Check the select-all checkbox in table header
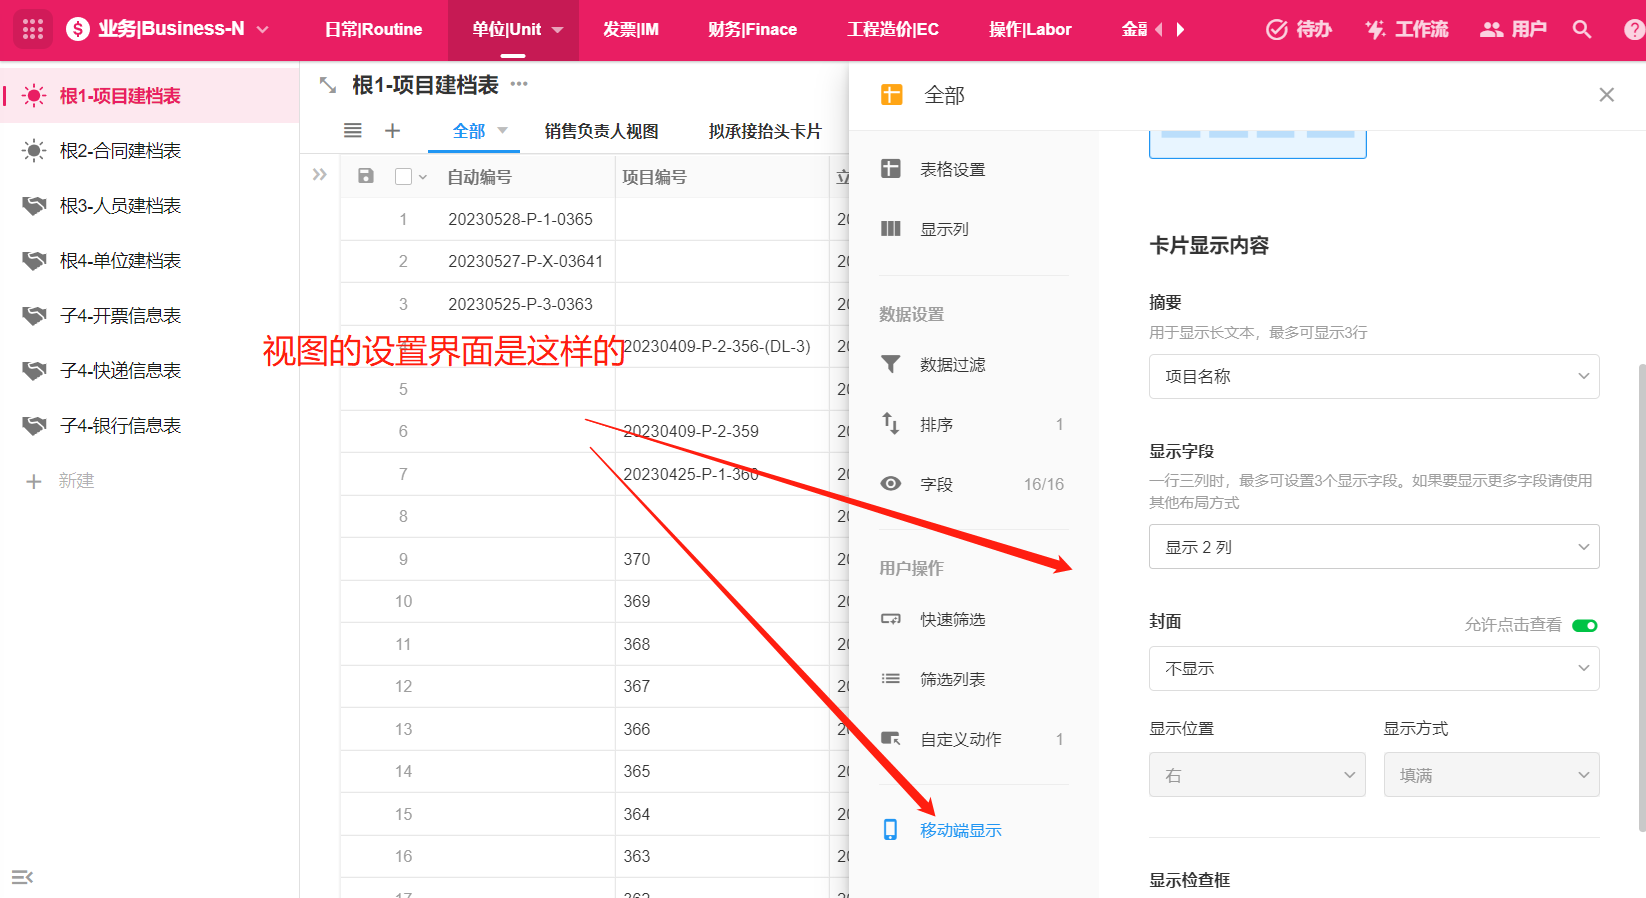1646x898 pixels. (x=404, y=177)
